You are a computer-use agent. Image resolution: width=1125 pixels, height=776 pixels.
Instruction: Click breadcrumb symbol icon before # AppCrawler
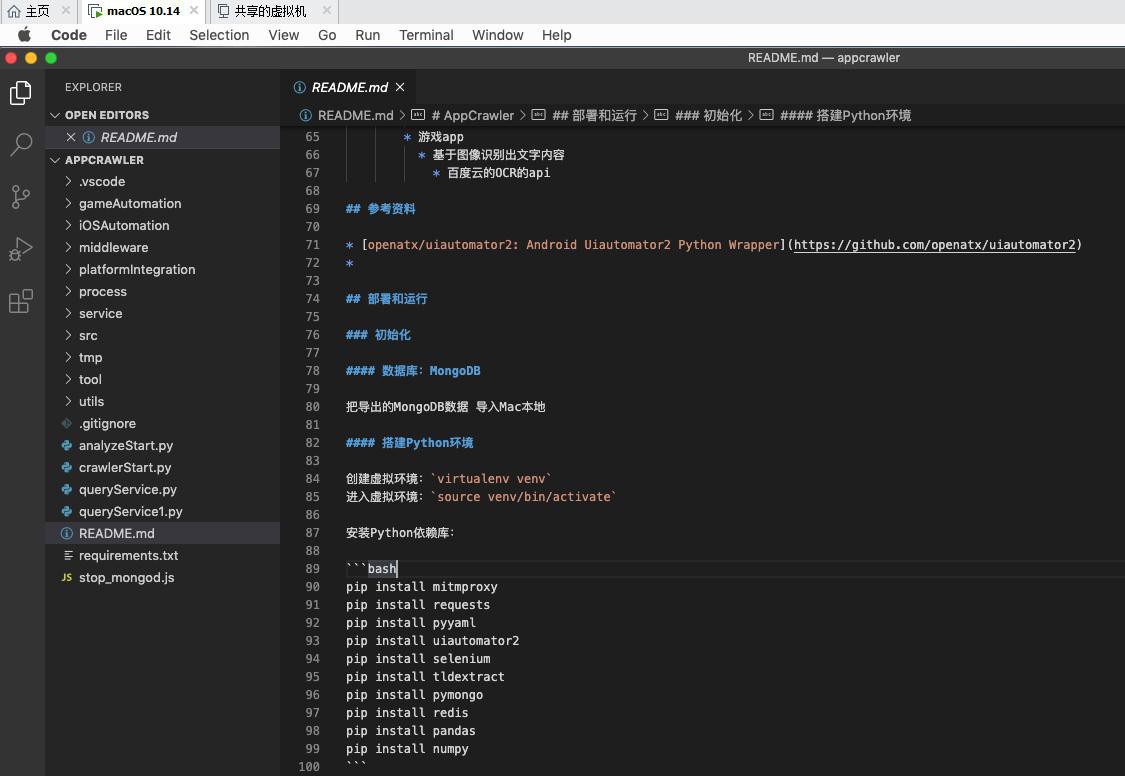pos(418,115)
